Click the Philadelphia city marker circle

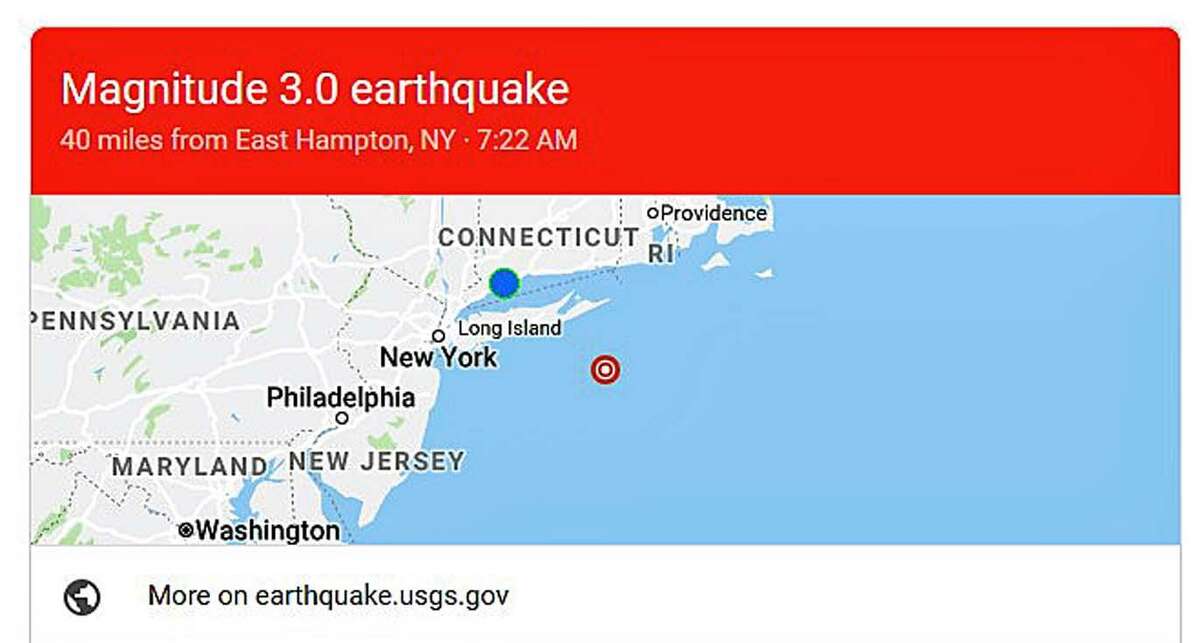(x=342, y=418)
